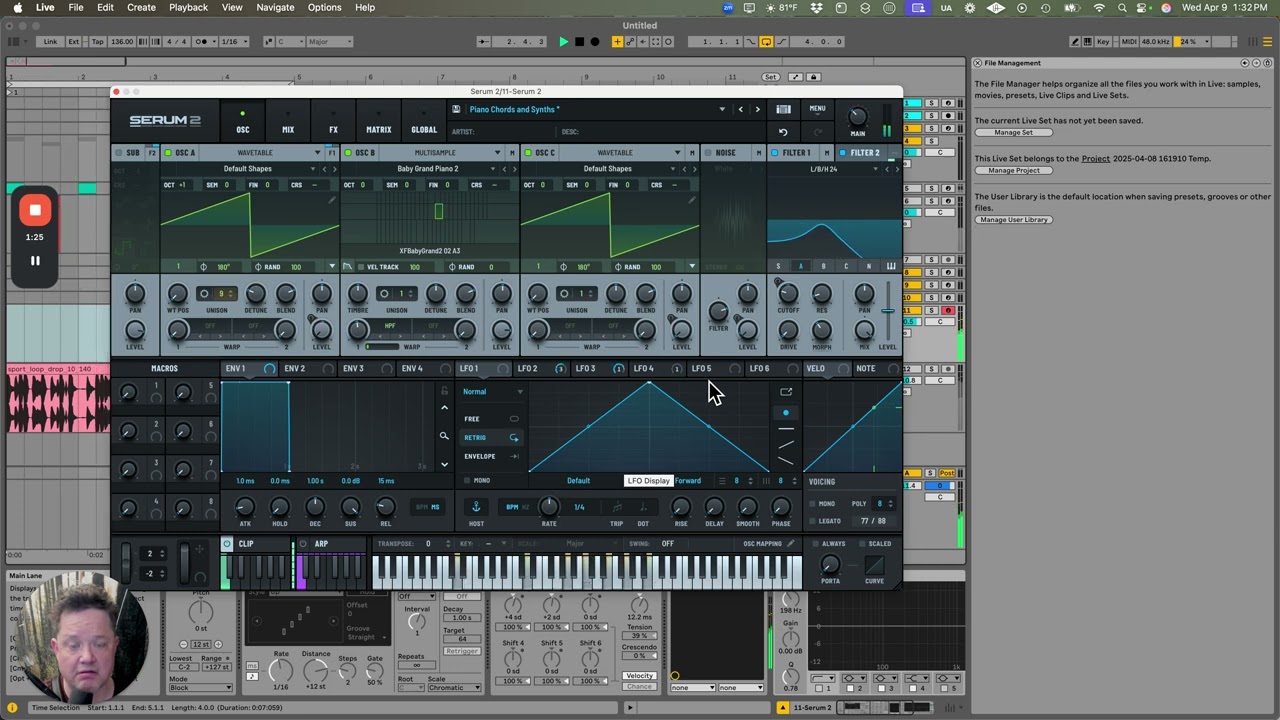Select the LFO dot point-shape tool

coord(786,412)
